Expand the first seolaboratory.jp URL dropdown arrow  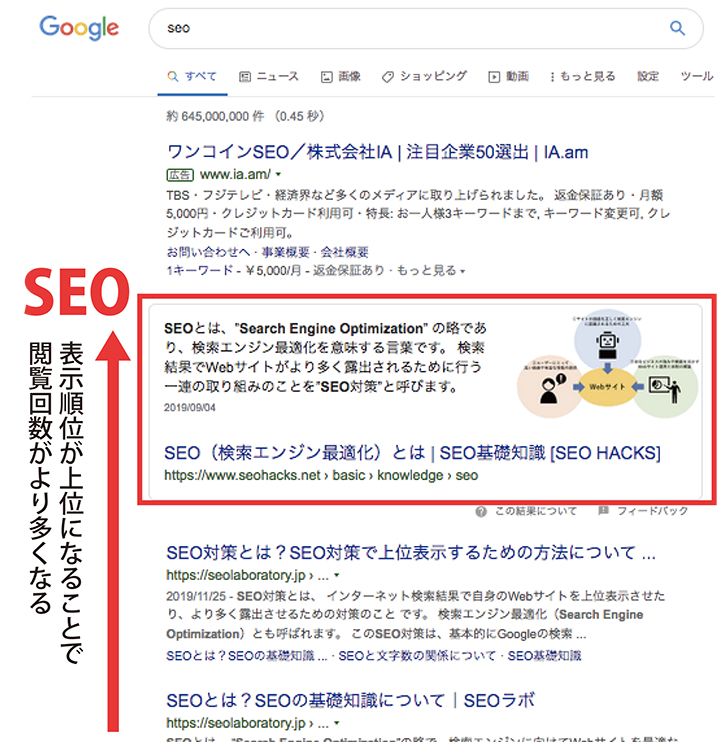[336, 575]
